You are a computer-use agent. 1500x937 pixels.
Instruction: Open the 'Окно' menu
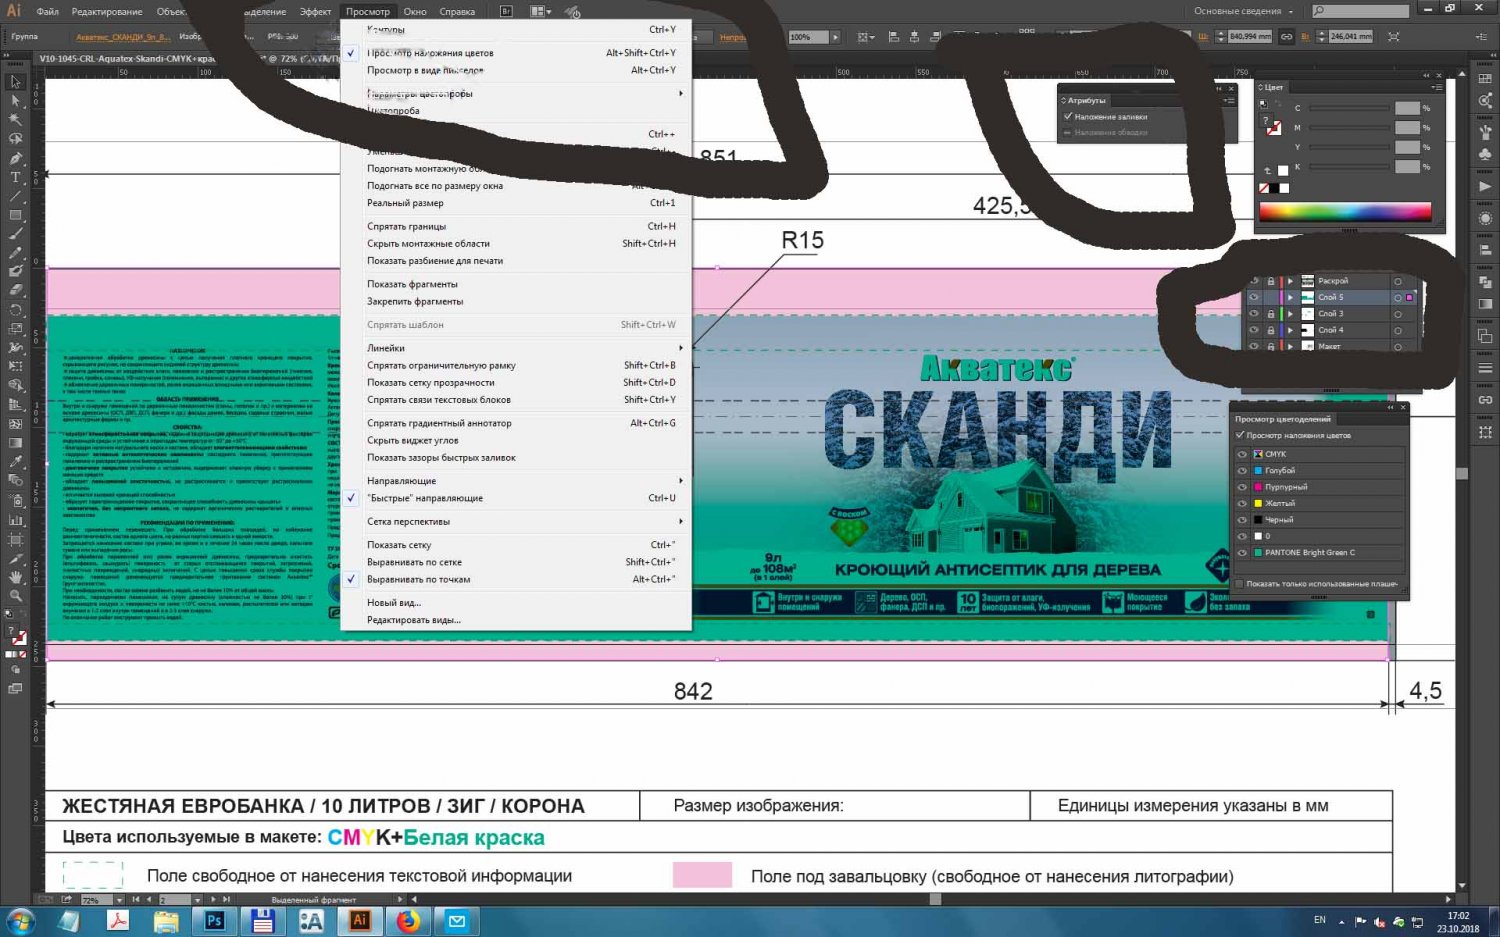(415, 12)
